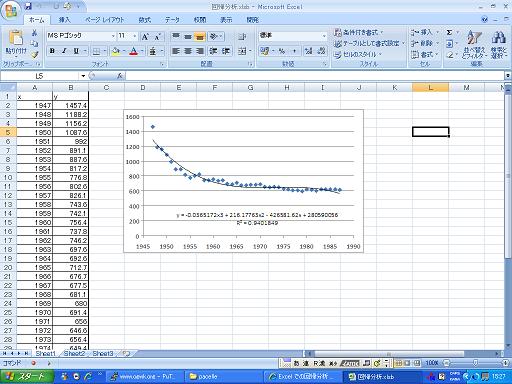This screenshot has width=512, height=384.
Task: Open the Insert ribbon tab
Action: point(64,20)
